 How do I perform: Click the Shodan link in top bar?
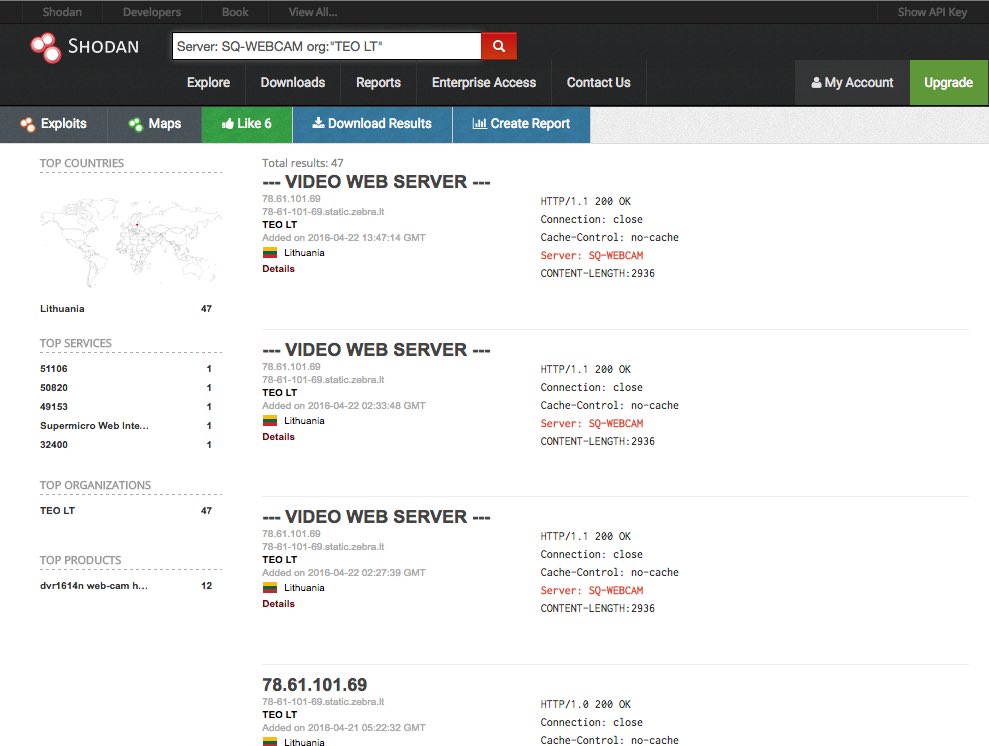62,12
